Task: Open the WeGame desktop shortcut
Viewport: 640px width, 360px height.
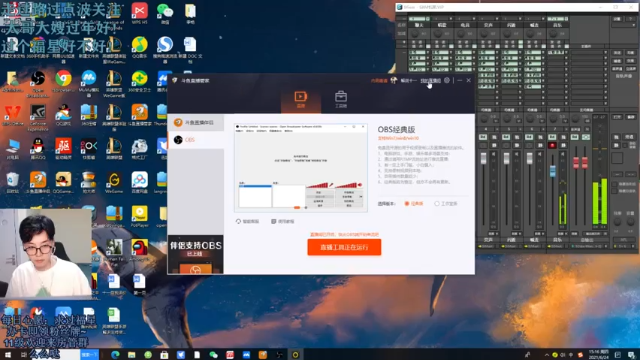Action: (114, 182)
